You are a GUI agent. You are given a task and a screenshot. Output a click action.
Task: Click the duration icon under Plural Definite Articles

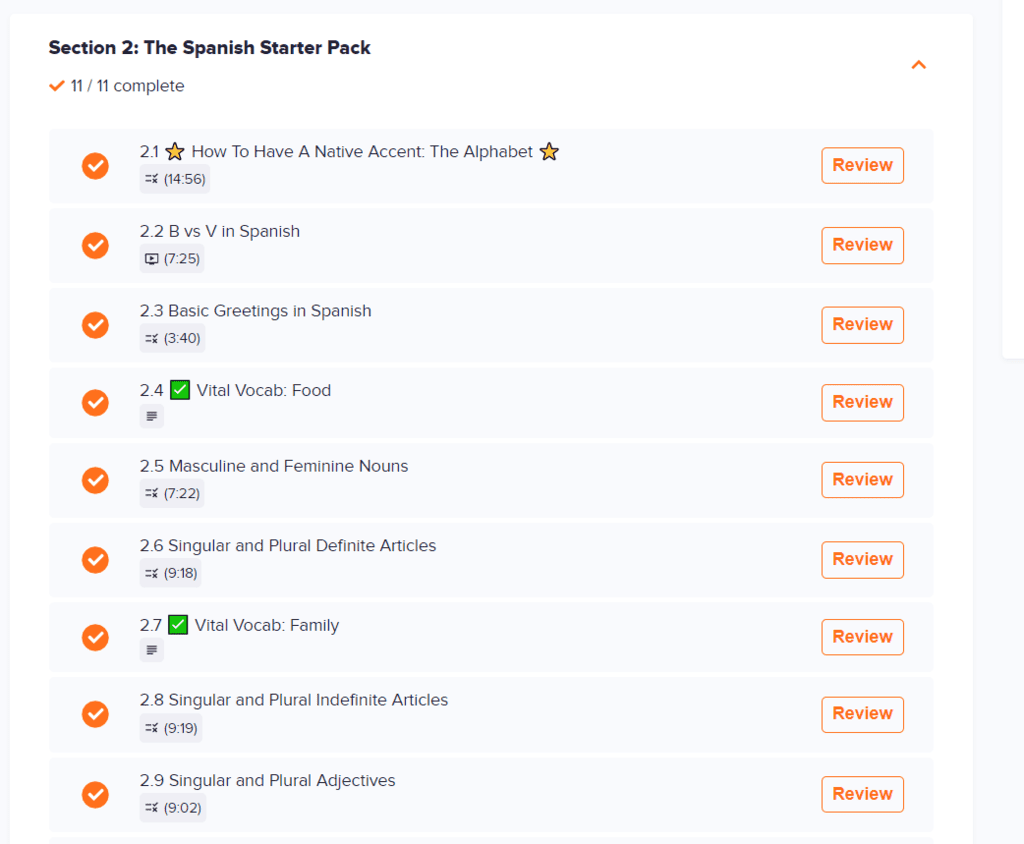(152, 574)
